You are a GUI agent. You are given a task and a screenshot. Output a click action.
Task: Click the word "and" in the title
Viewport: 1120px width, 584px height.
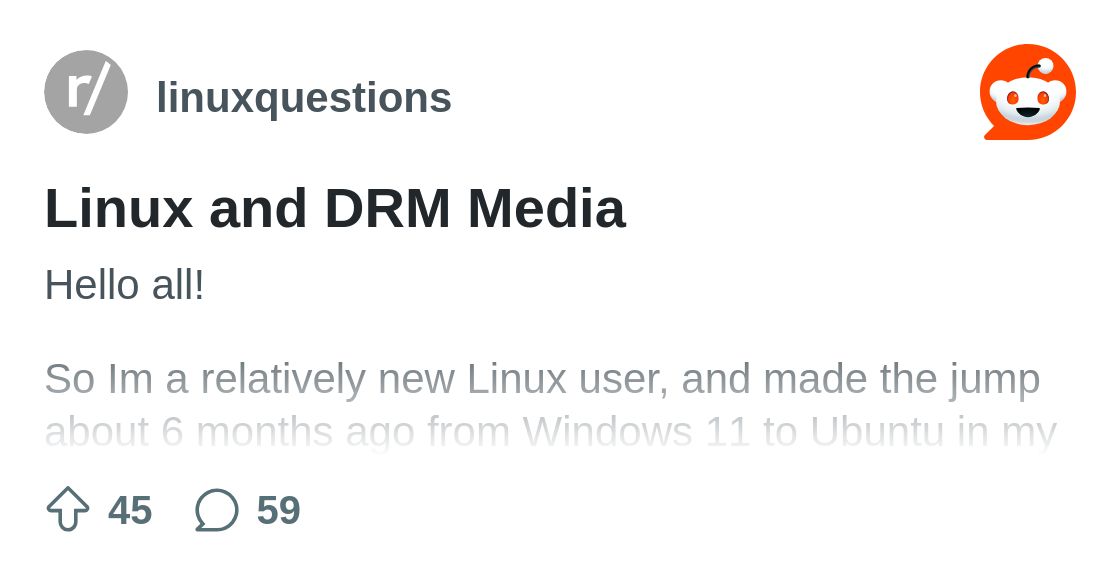[258, 209]
